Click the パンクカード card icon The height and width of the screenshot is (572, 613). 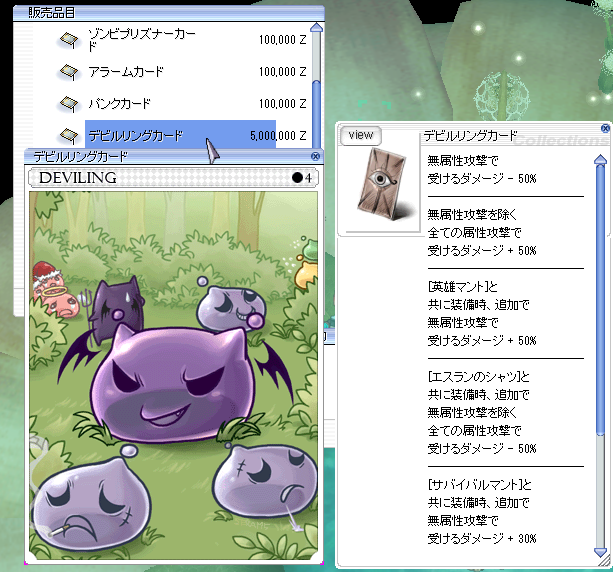click(x=69, y=104)
